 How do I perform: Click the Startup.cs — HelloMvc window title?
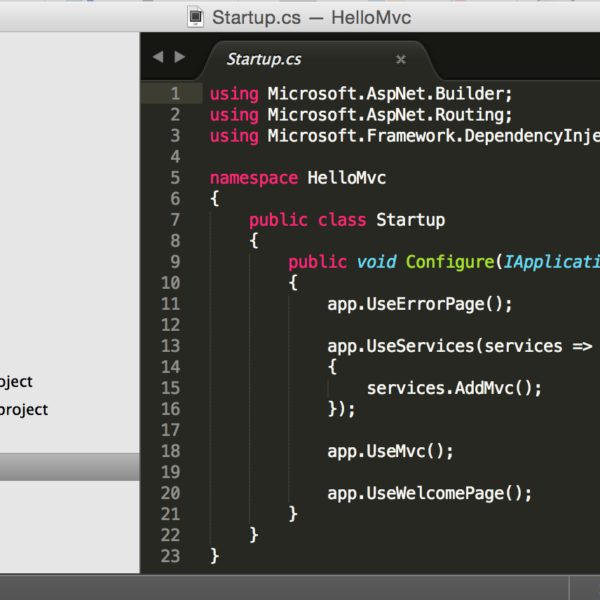point(311,17)
